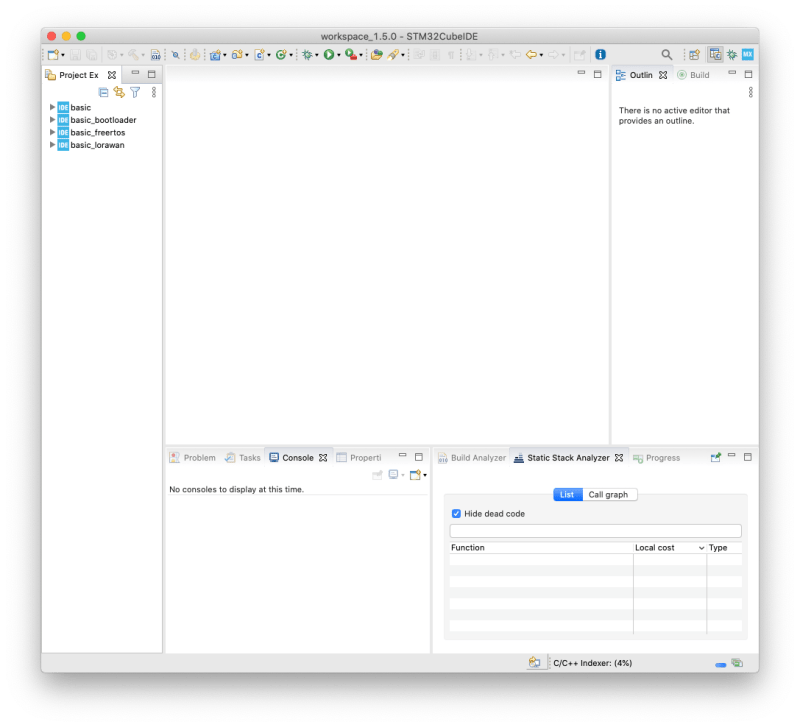This screenshot has width=800, height=727.
Task: Click the build progress icon in status bar
Action: tap(737, 663)
